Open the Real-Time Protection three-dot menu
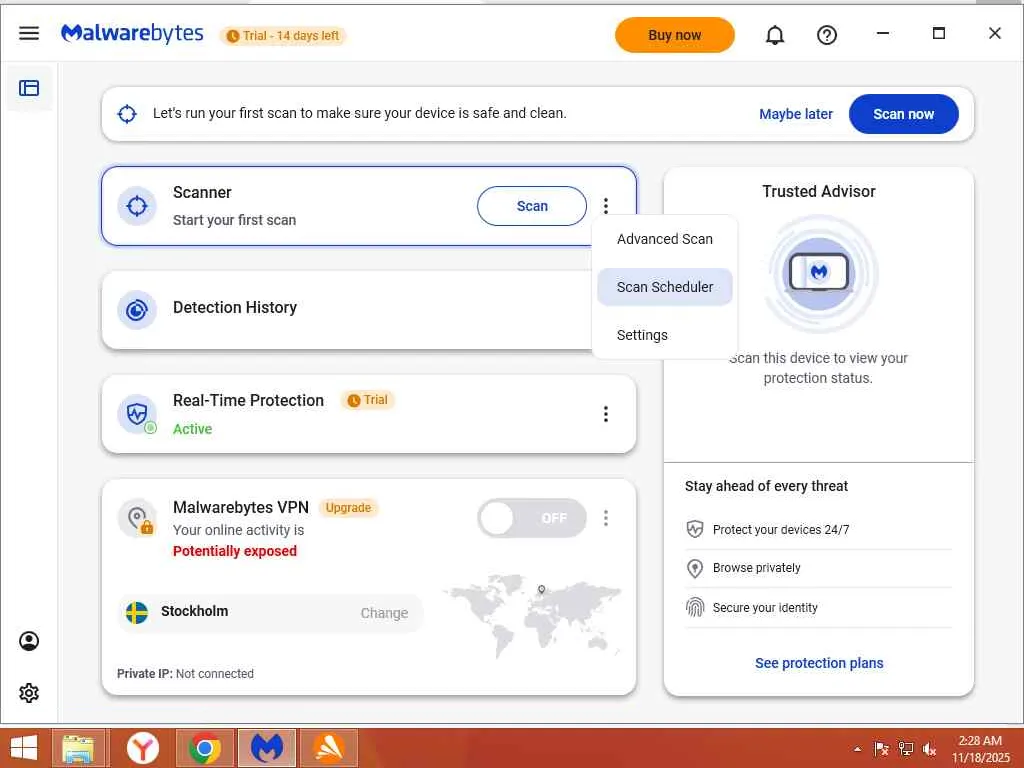Screen dimensions: 1024x768 click(606, 414)
